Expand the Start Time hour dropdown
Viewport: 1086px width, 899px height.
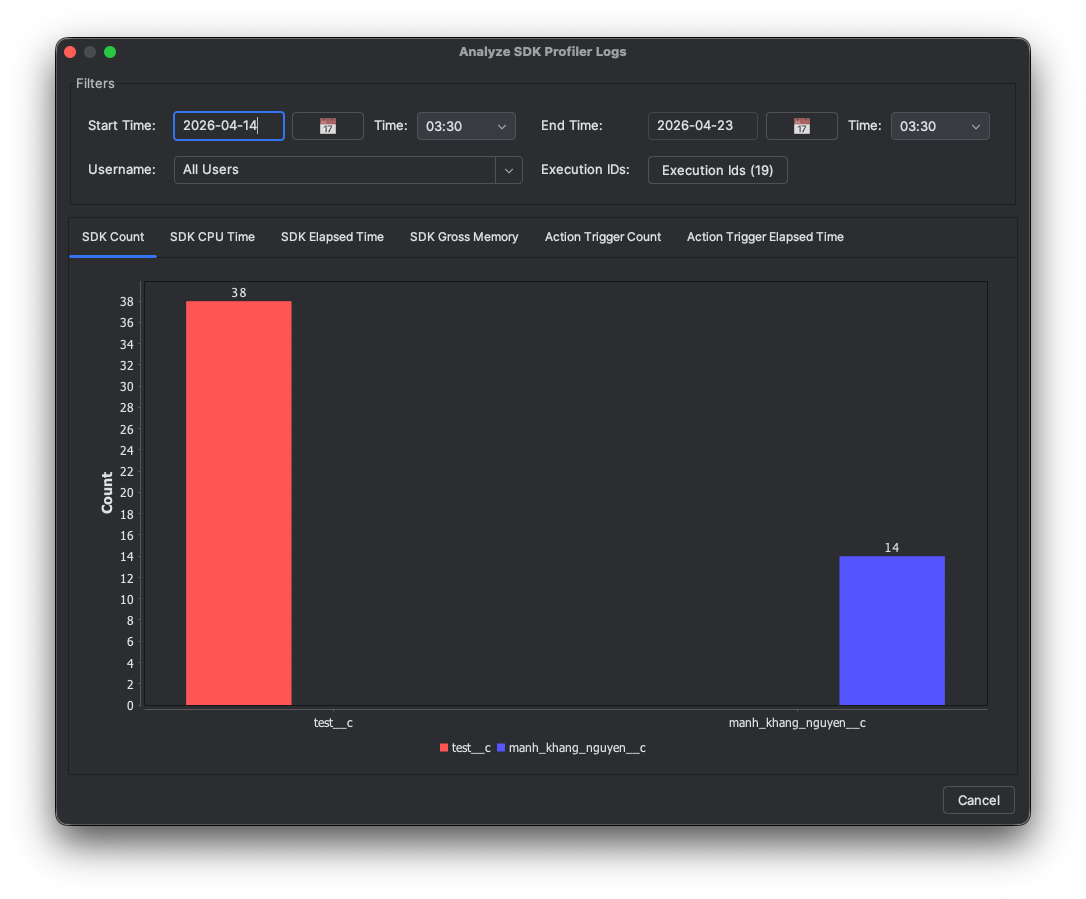point(466,126)
